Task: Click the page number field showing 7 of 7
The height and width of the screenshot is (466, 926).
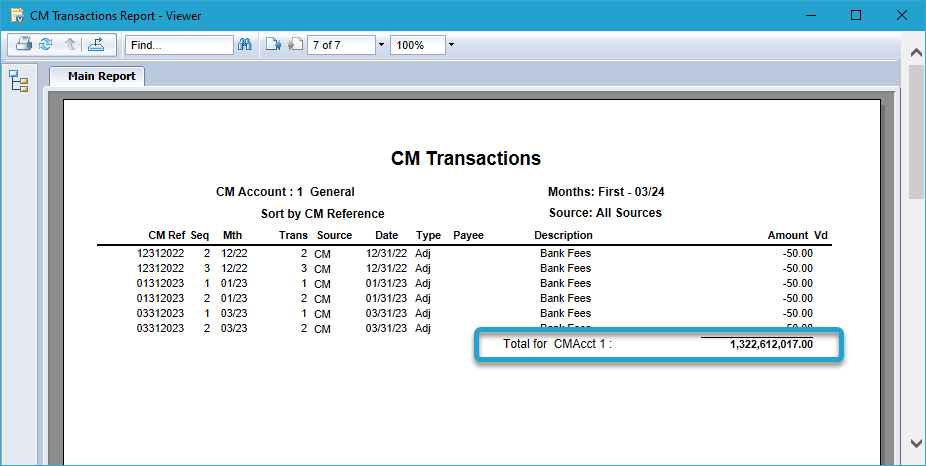Action: [341, 45]
